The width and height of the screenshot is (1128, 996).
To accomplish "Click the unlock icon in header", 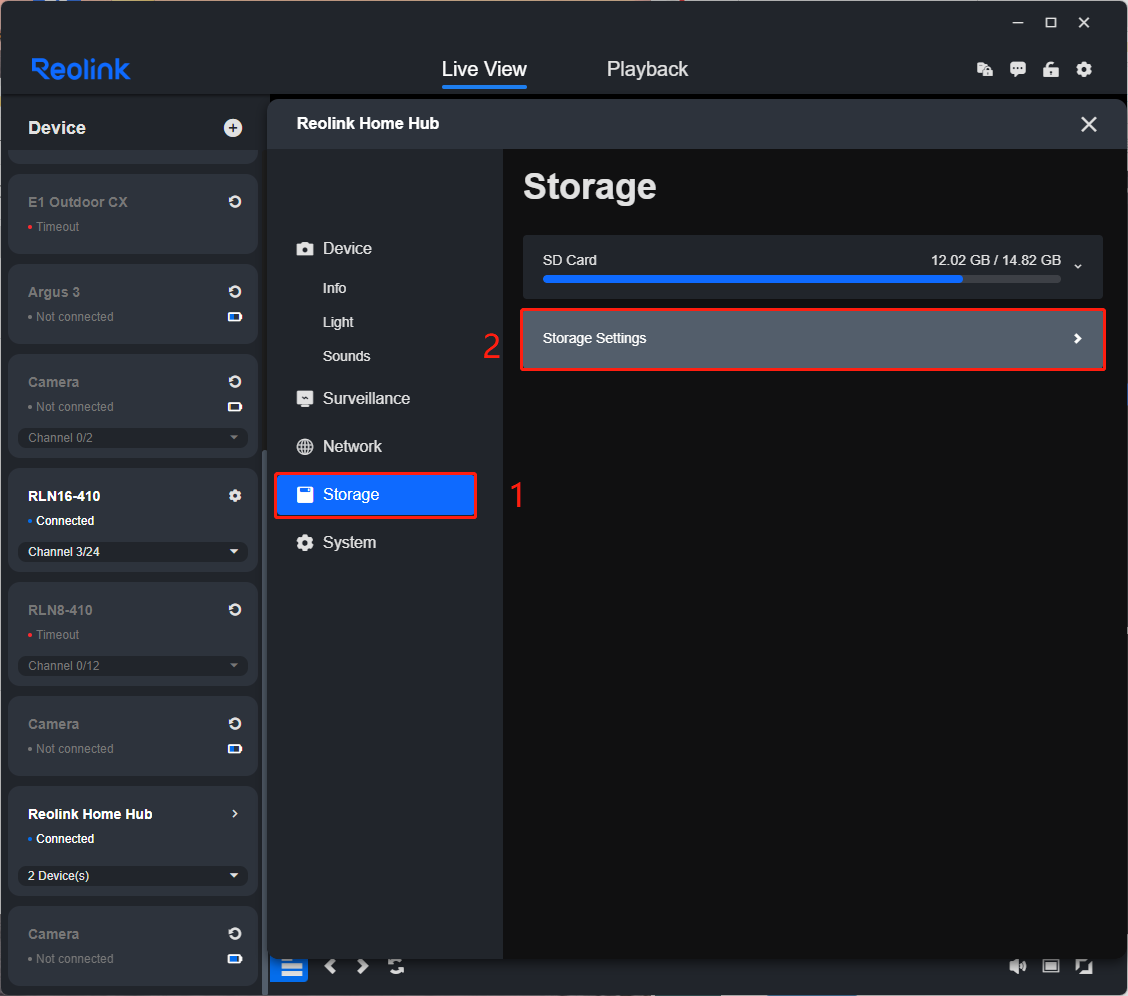I will tap(1050, 69).
